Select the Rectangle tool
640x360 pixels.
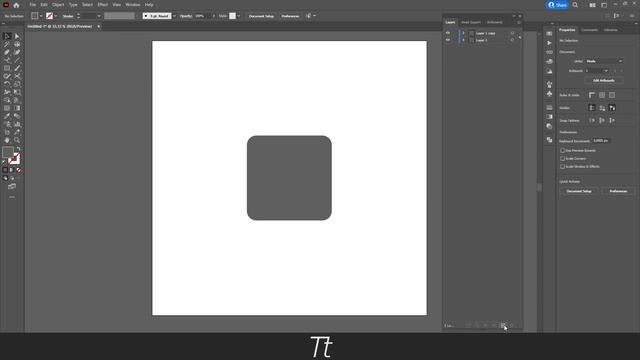[x=7, y=68]
